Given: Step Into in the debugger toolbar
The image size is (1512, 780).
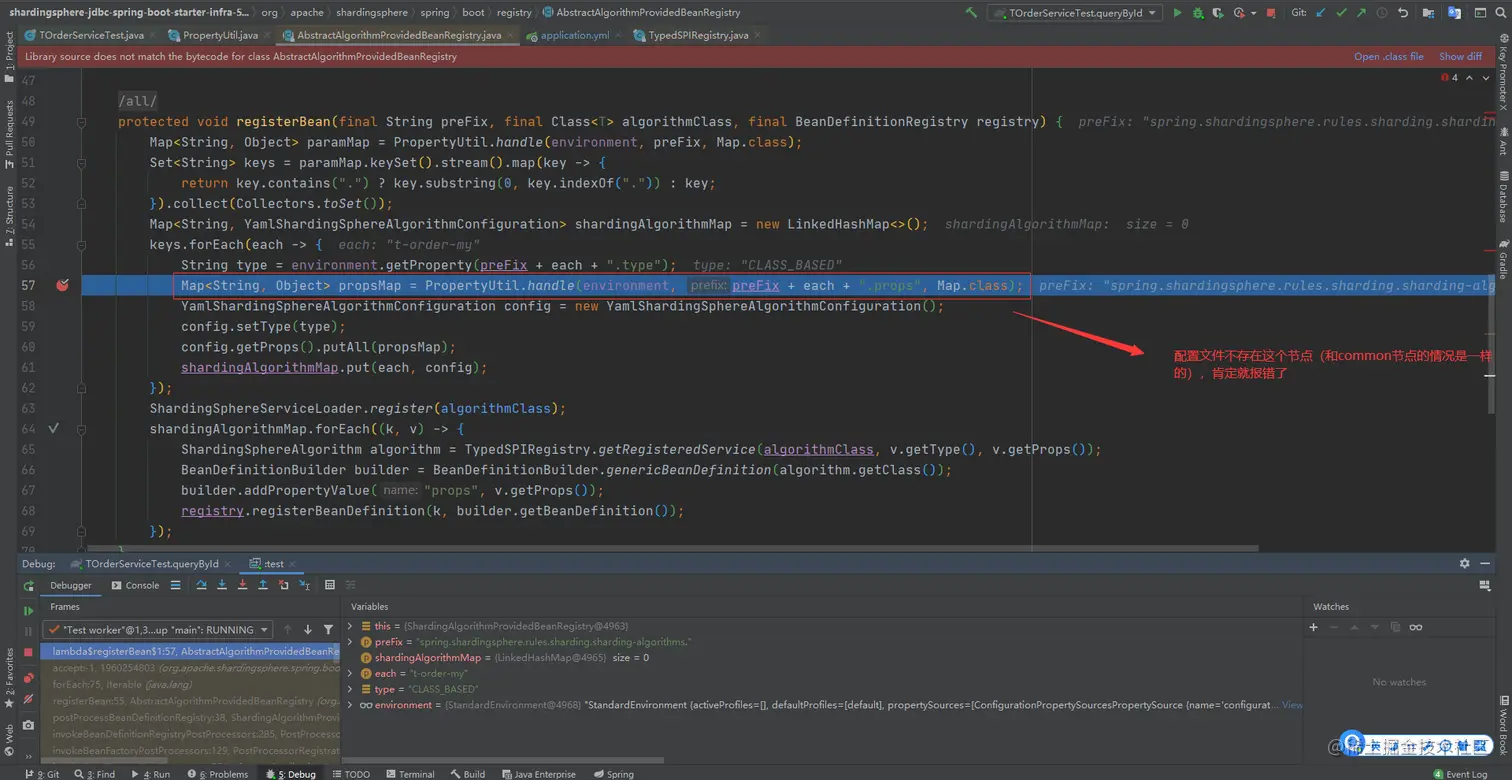Looking at the screenshot, I should (222, 585).
